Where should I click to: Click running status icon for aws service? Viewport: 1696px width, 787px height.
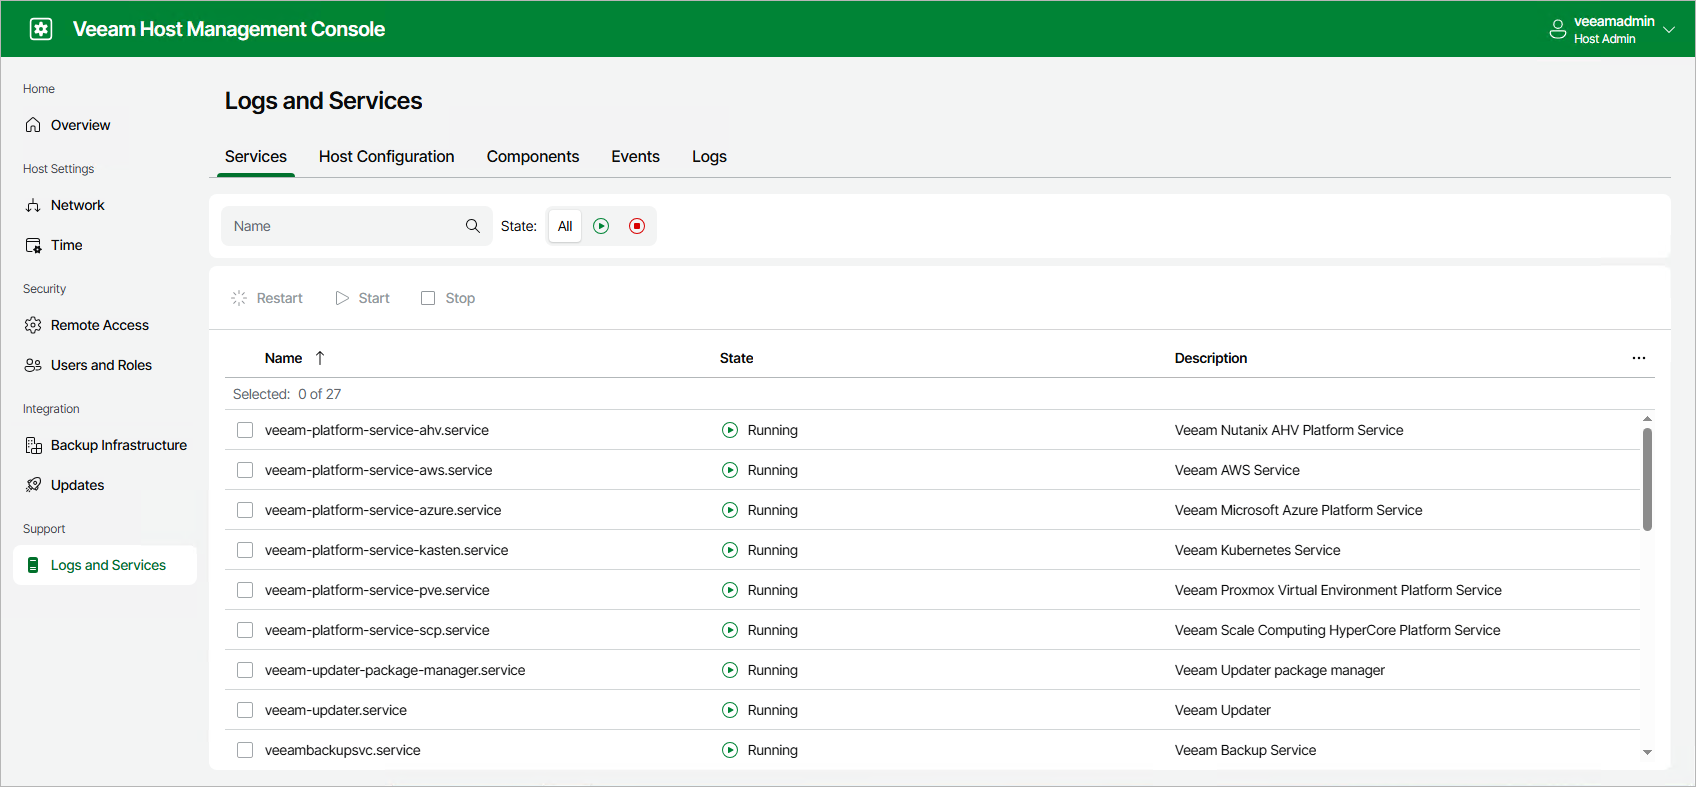[x=730, y=470]
